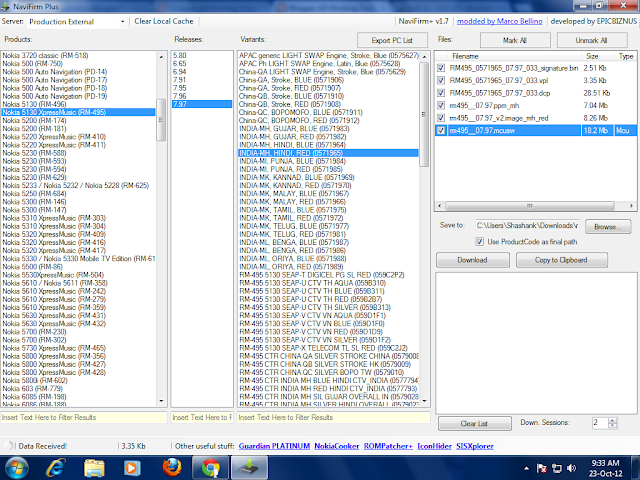
Task: Click the Variants filter text field
Action: tap(333, 418)
